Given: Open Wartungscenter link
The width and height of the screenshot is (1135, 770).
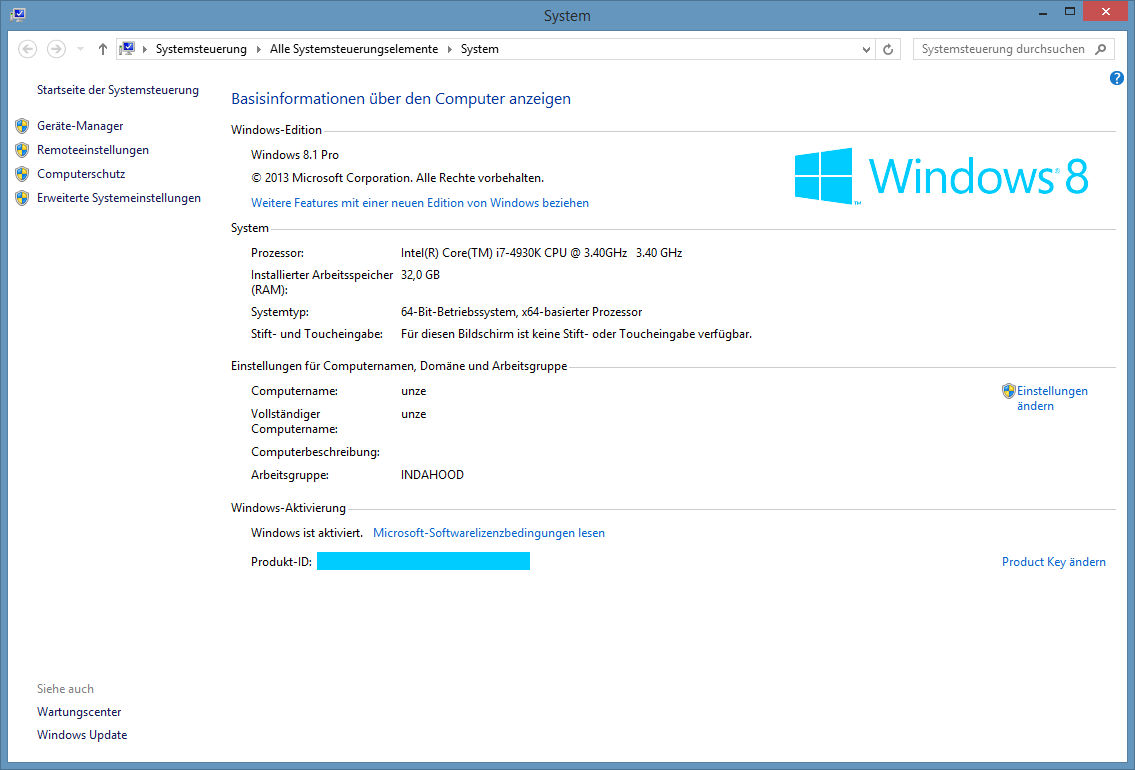Looking at the screenshot, I should (x=79, y=712).
